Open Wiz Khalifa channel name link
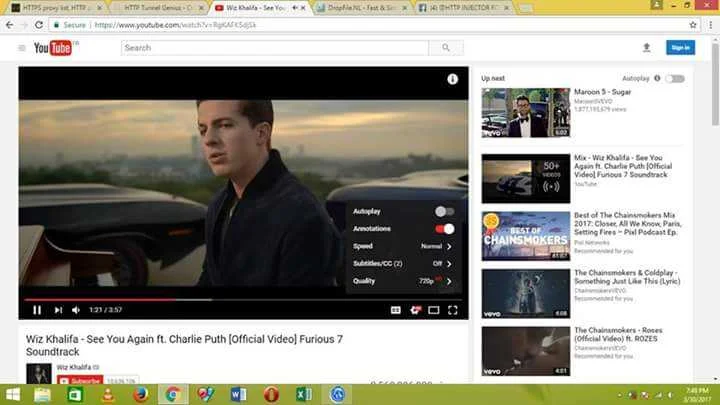Image resolution: width=720 pixels, height=405 pixels. (74, 367)
